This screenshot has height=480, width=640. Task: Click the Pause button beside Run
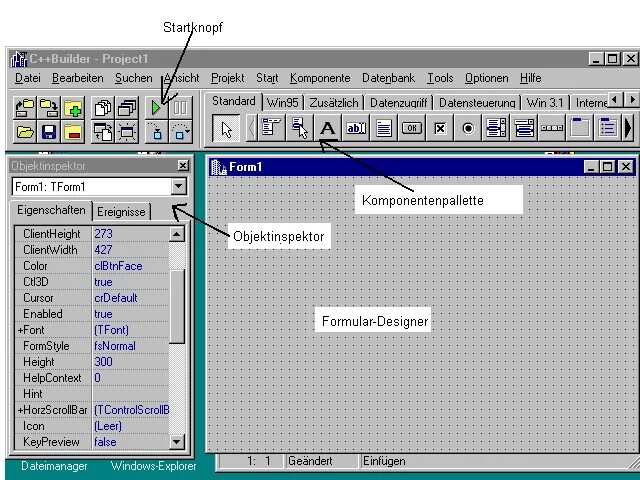[x=180, y=108]
